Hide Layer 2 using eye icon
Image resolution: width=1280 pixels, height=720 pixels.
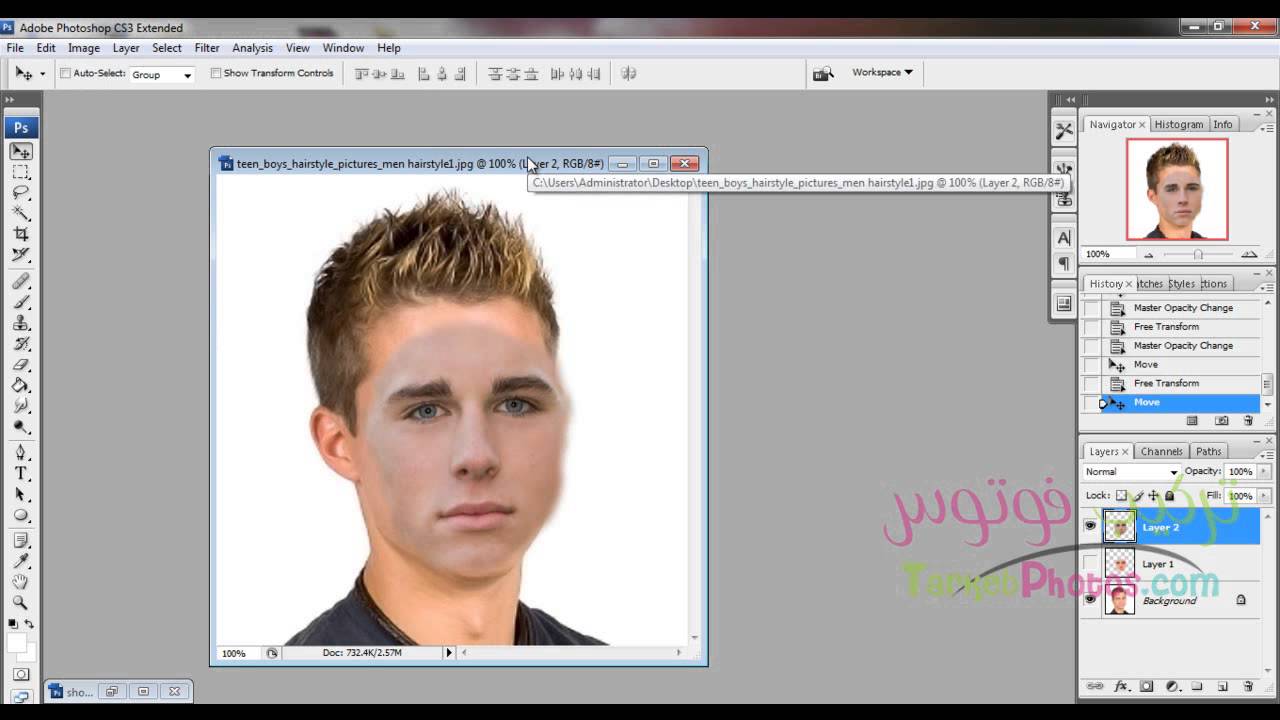pyautogui.click(x=1090, y=526)
